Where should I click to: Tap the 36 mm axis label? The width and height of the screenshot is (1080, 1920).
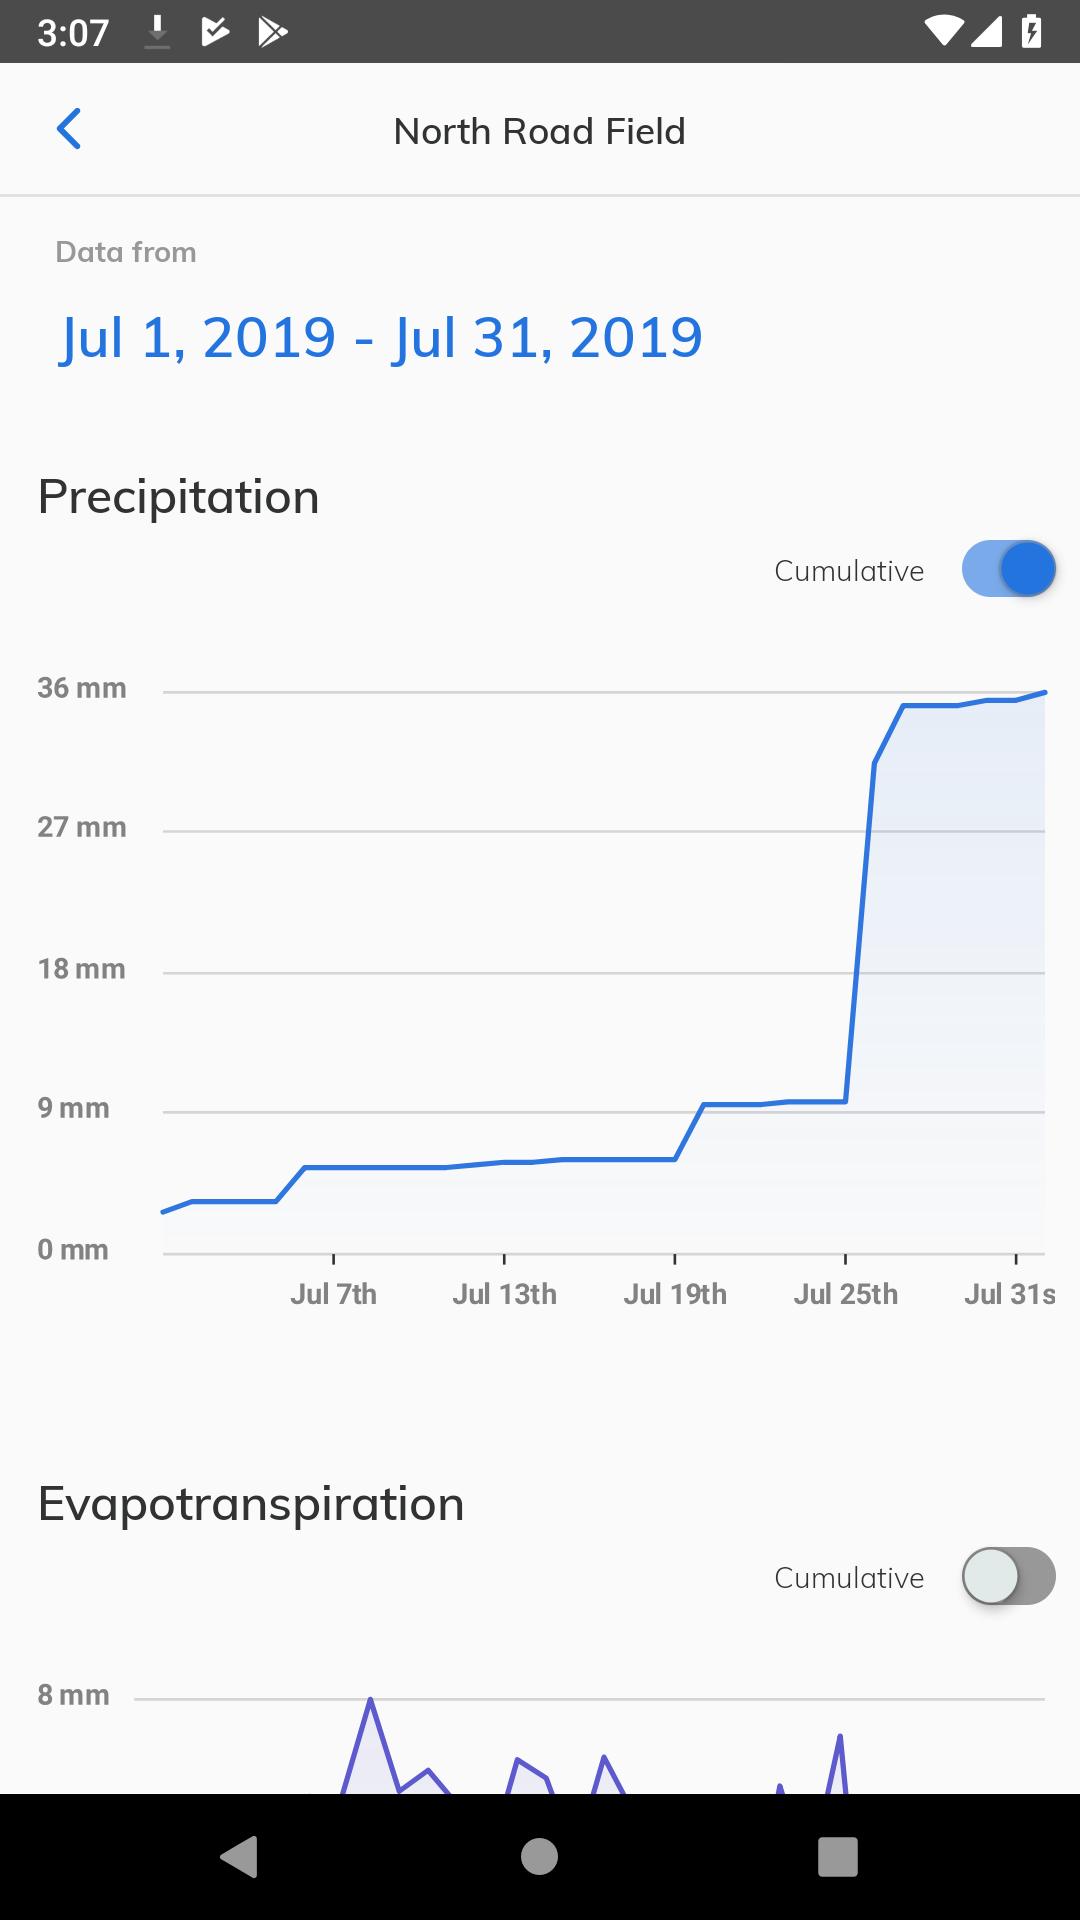[82, 688]
